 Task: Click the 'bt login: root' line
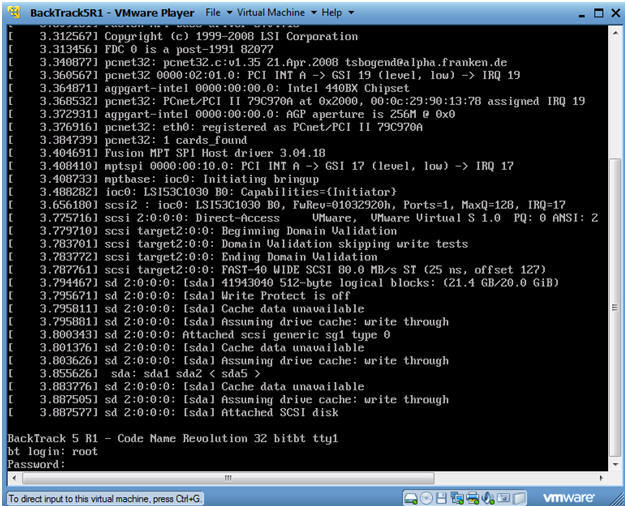click(x=52, y=451)
